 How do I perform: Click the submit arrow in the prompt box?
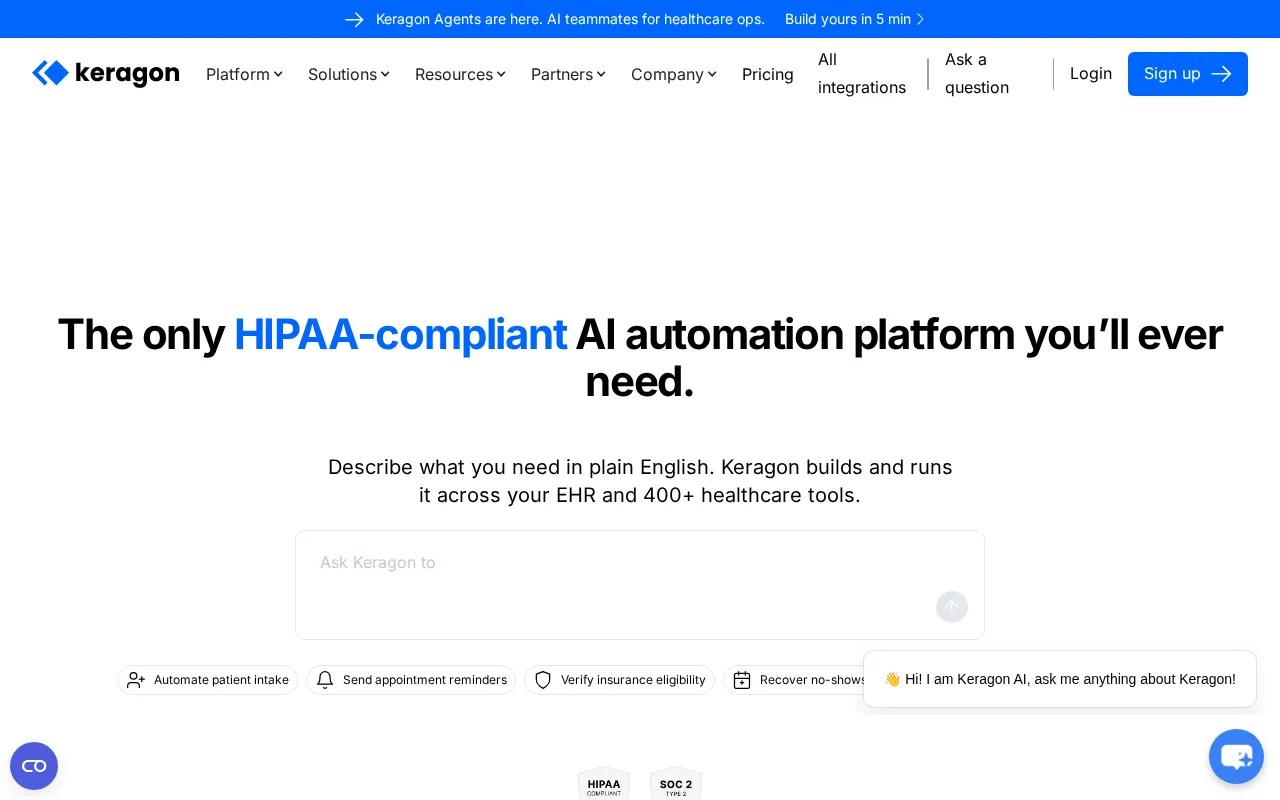952,607
